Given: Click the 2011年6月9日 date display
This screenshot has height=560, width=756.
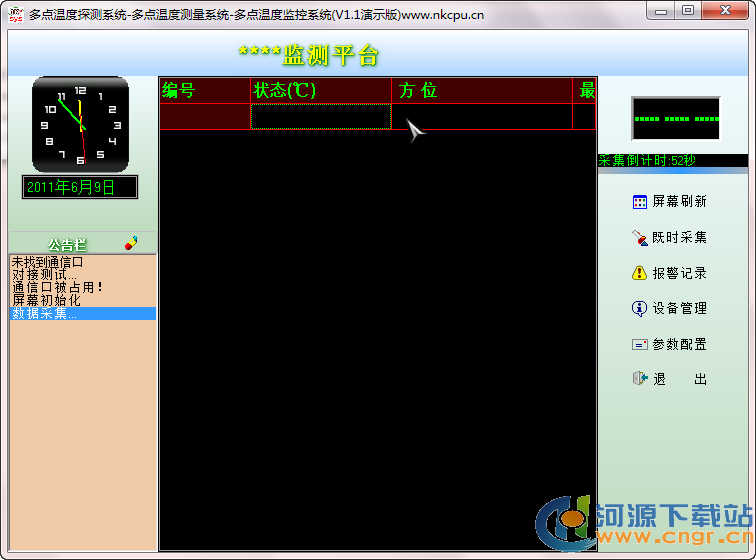Looking at the screenshot, I should point(80,187).
